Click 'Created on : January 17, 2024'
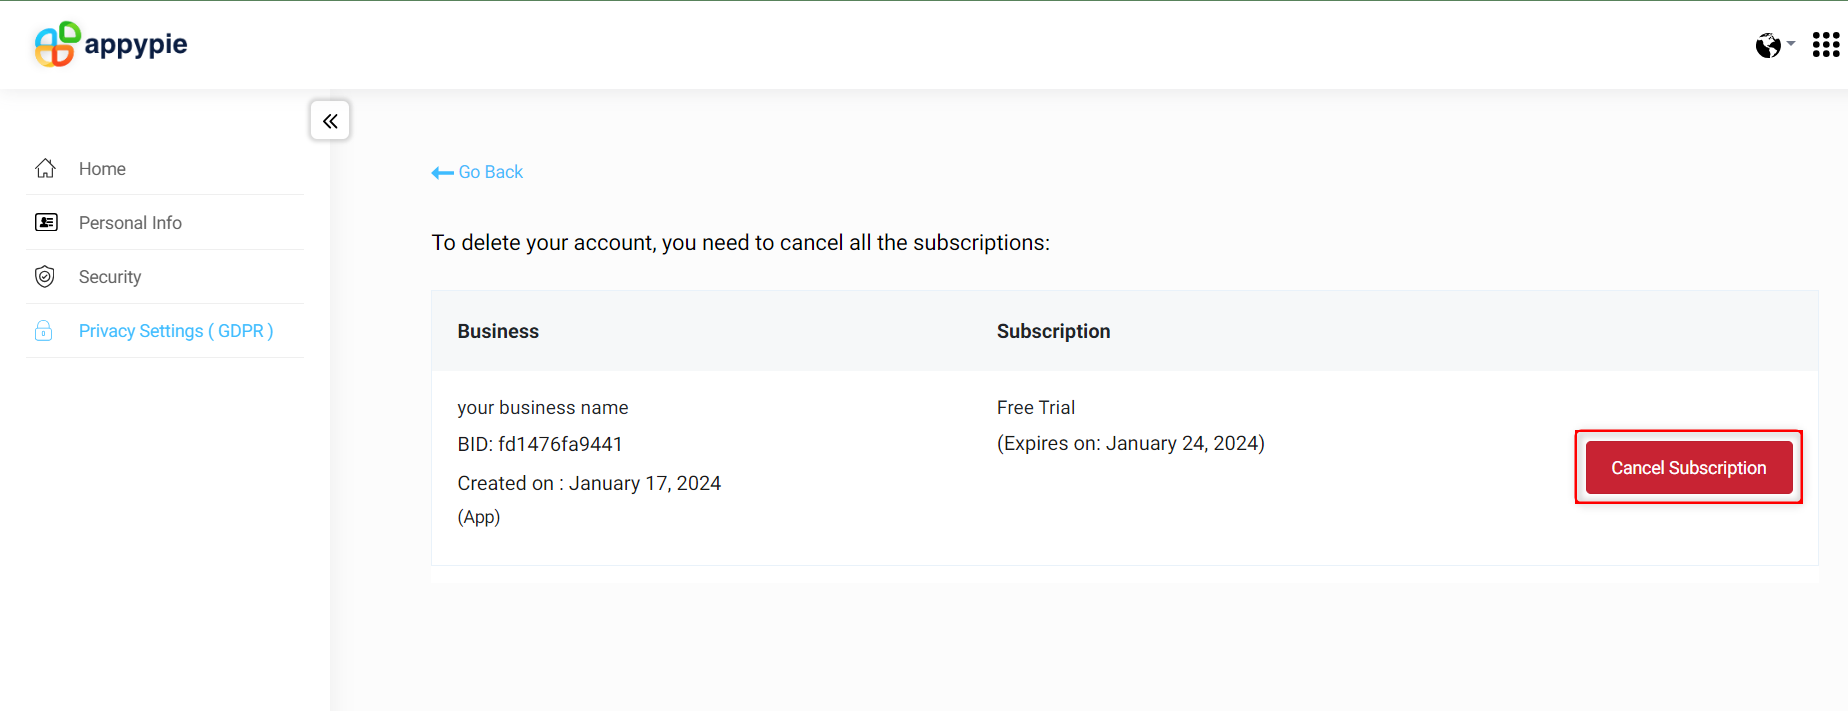The width and height of the screenshot is (1848, 711). click(x=589, y=483)
